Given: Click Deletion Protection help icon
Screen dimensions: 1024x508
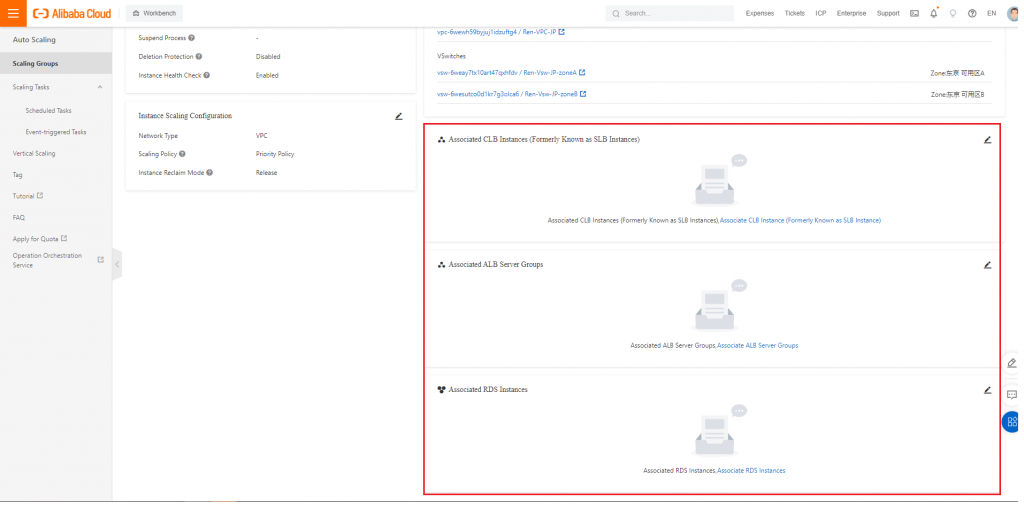Looking at the screenshot, I should point(199,57).
